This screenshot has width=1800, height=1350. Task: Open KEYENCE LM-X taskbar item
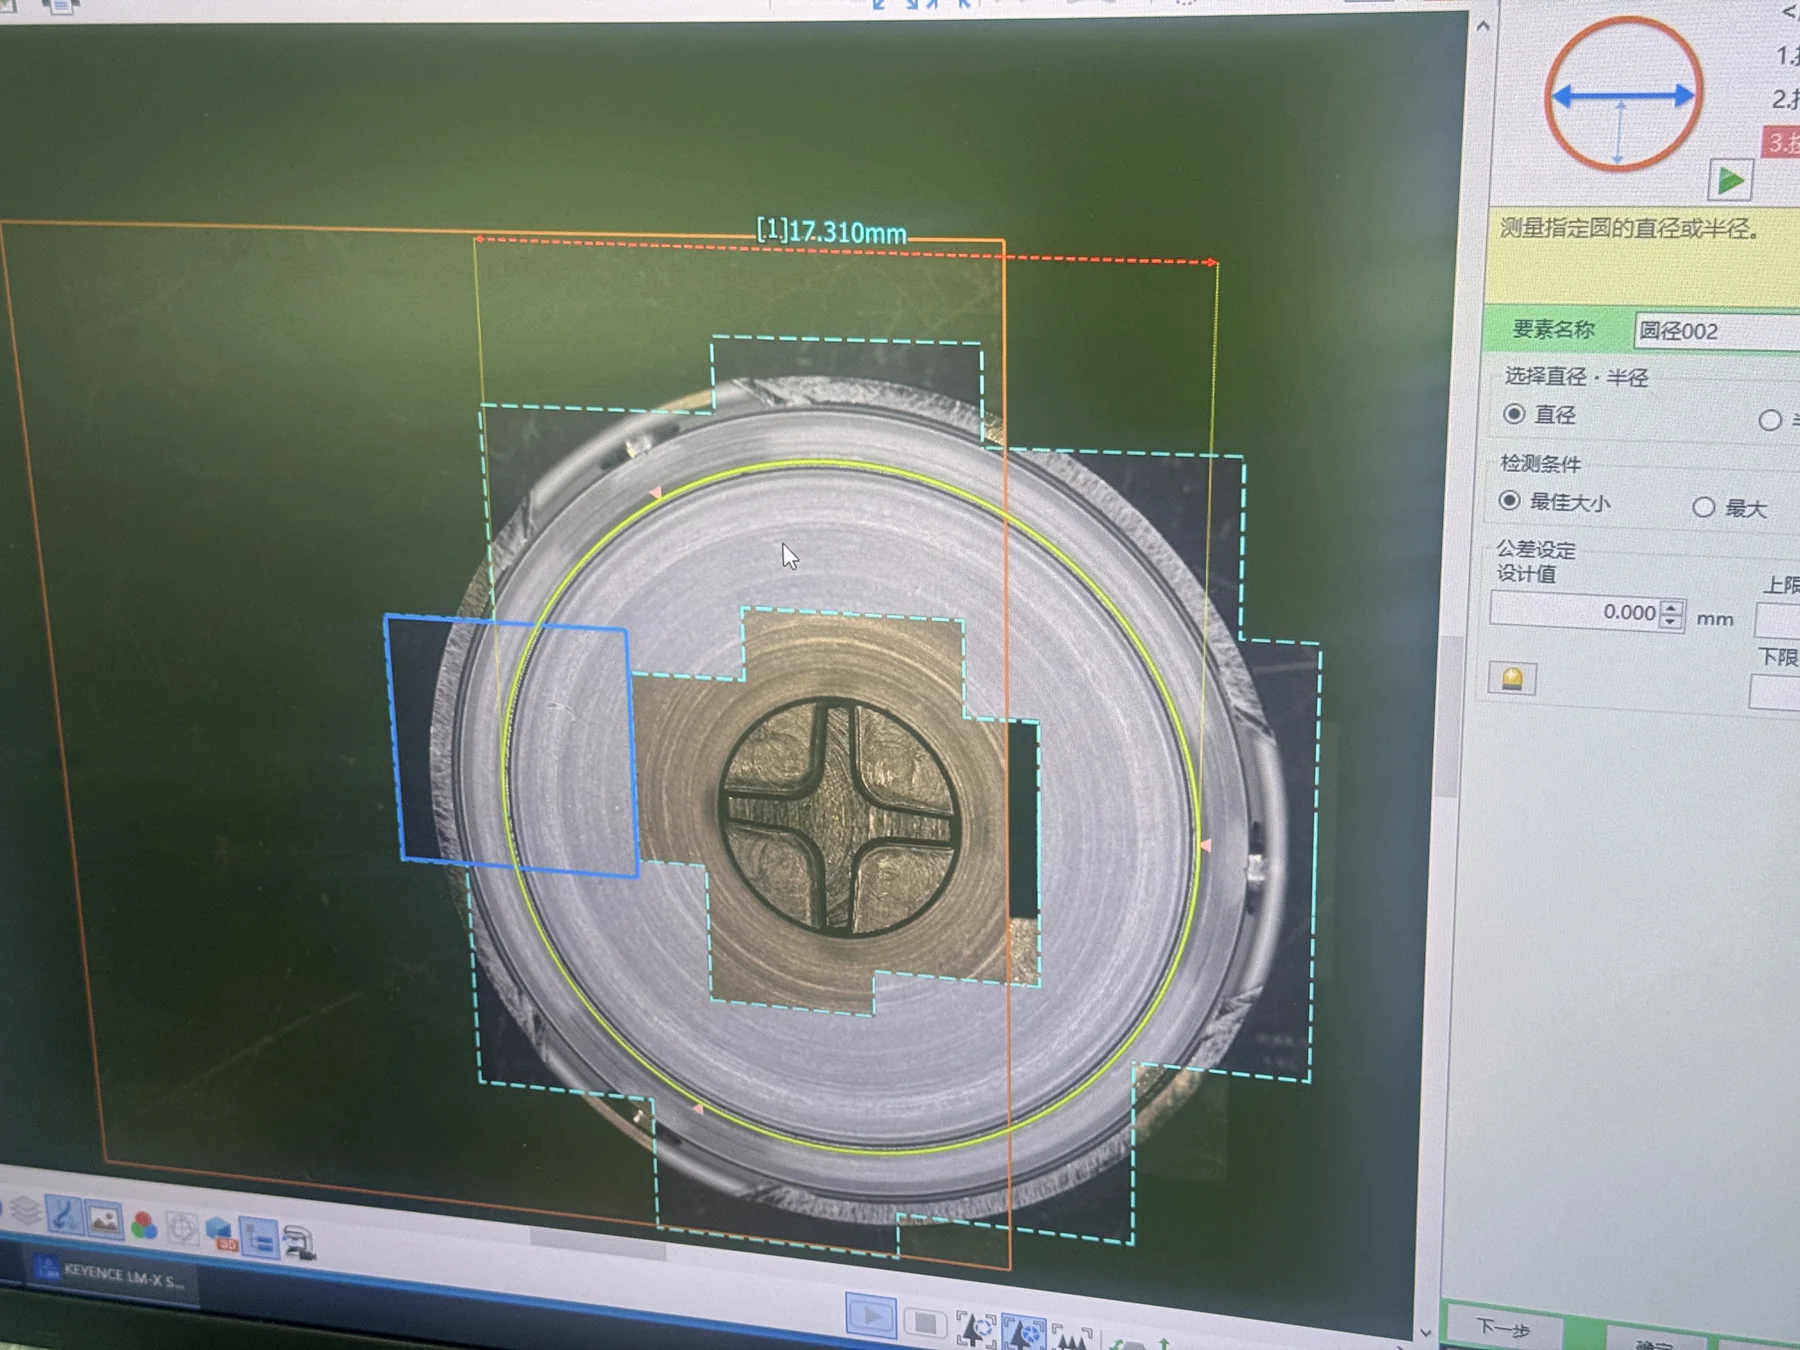point(110,1275)
